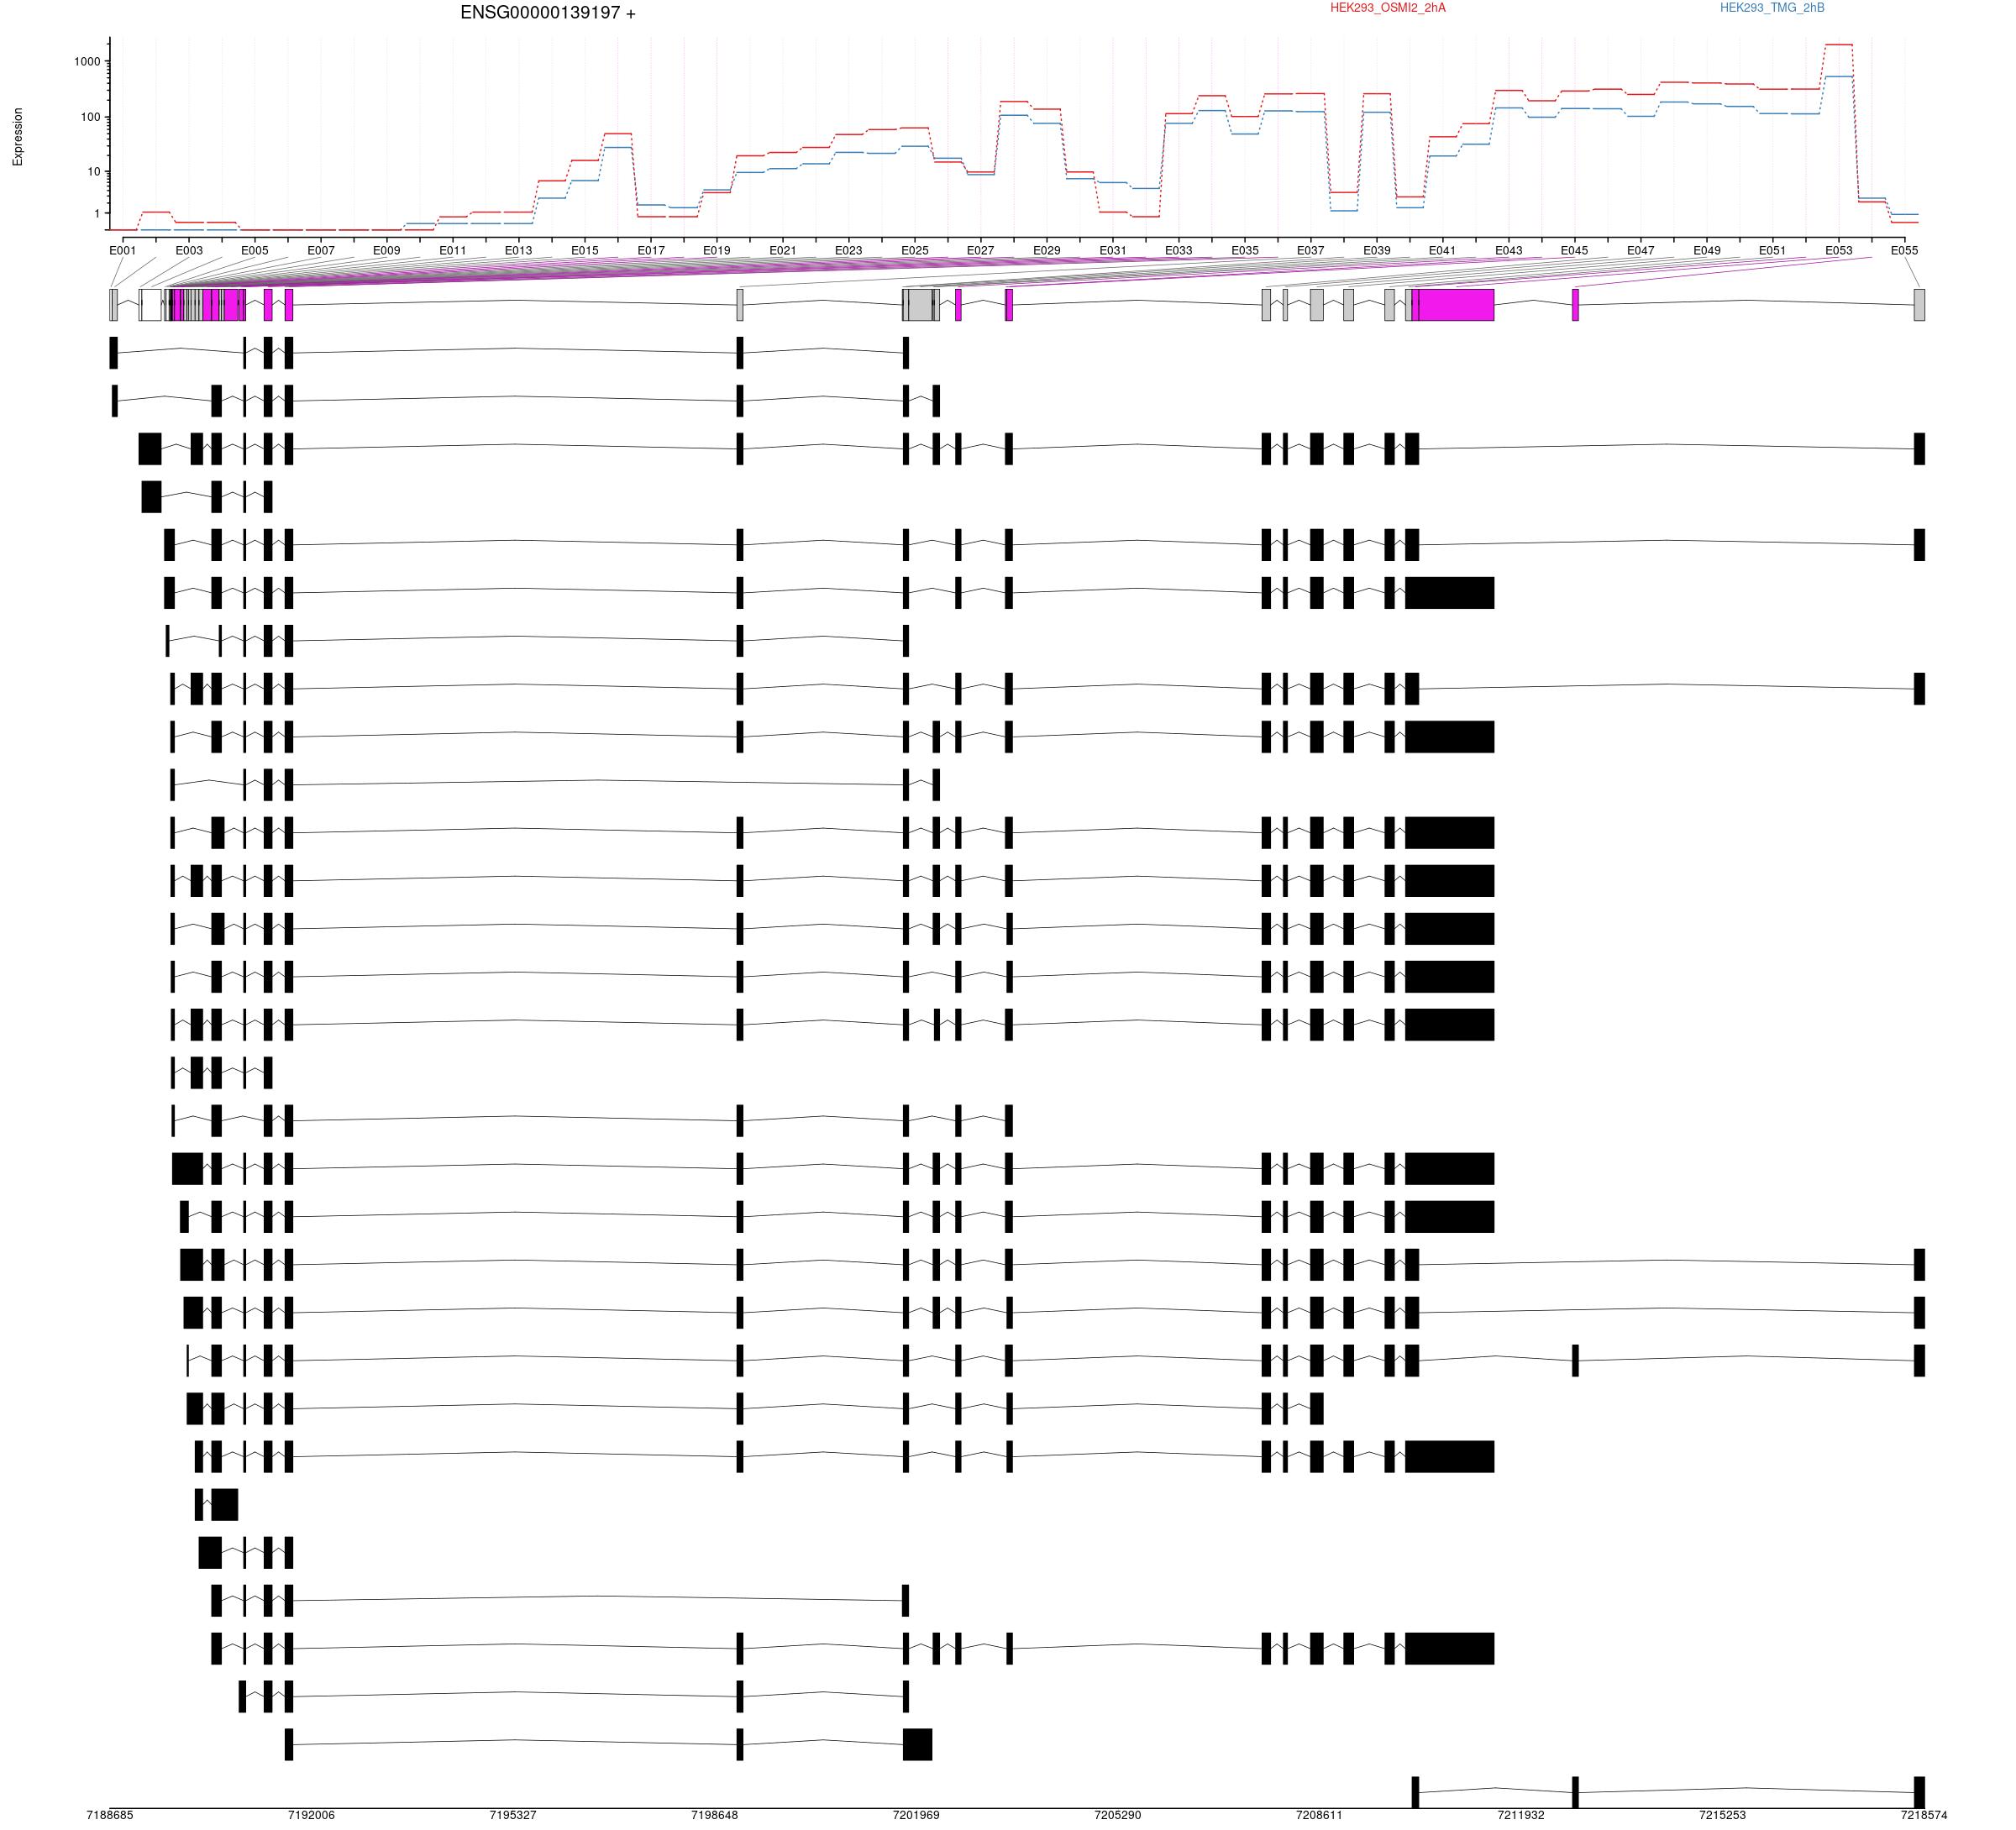Click exon bin label E019
The width and height of the screenshot is (2016, 1830).
(717, 251)
